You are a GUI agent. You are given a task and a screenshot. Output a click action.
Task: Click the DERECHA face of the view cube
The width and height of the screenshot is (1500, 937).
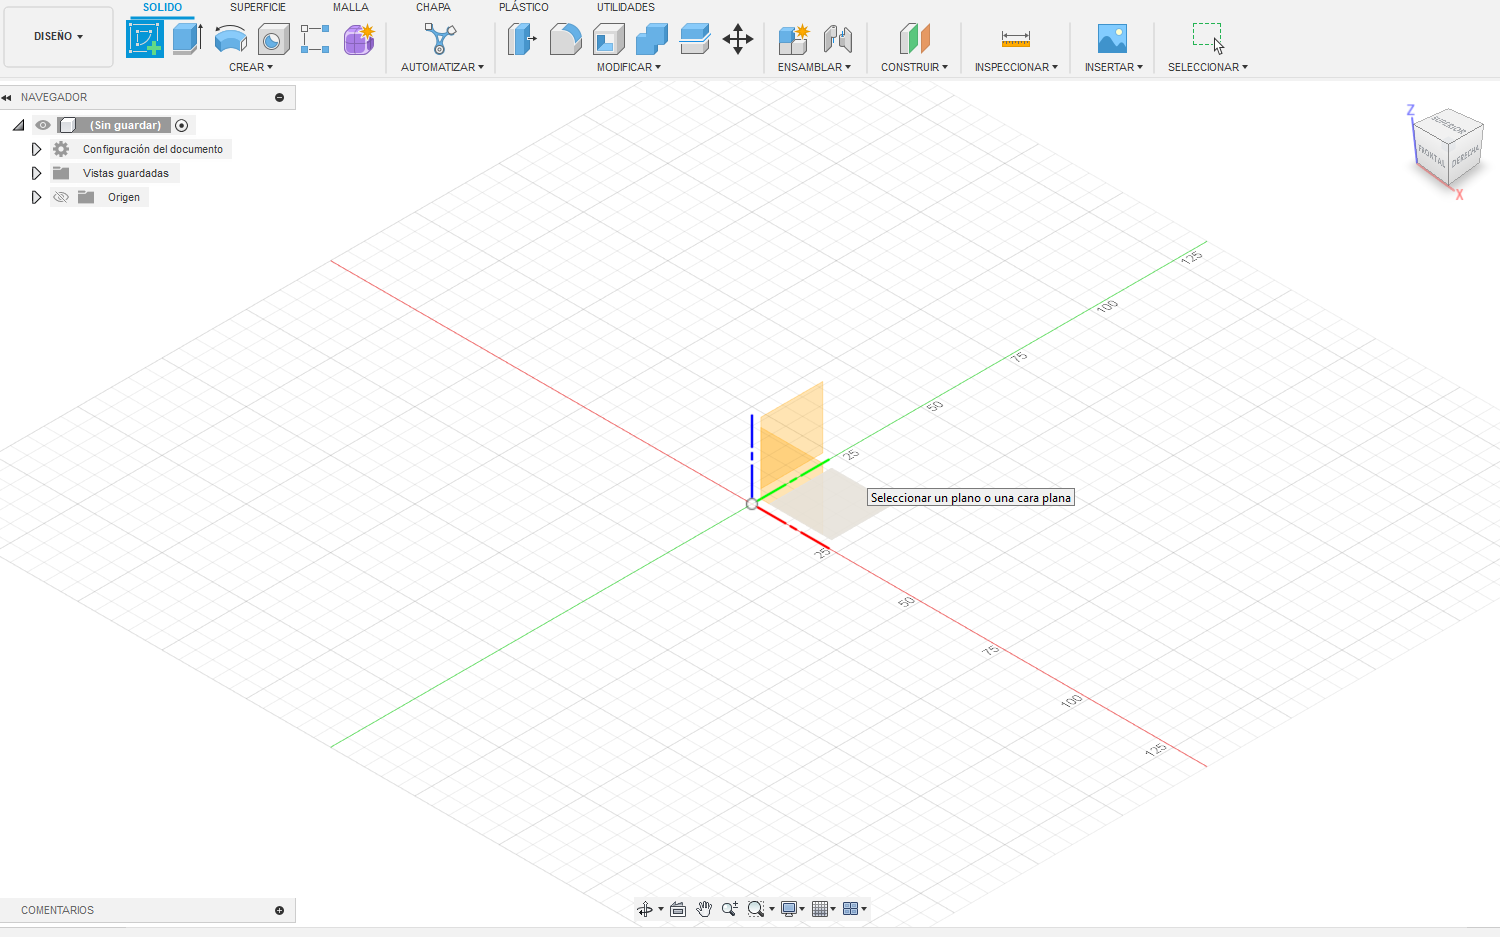(x=1466, y=156)
